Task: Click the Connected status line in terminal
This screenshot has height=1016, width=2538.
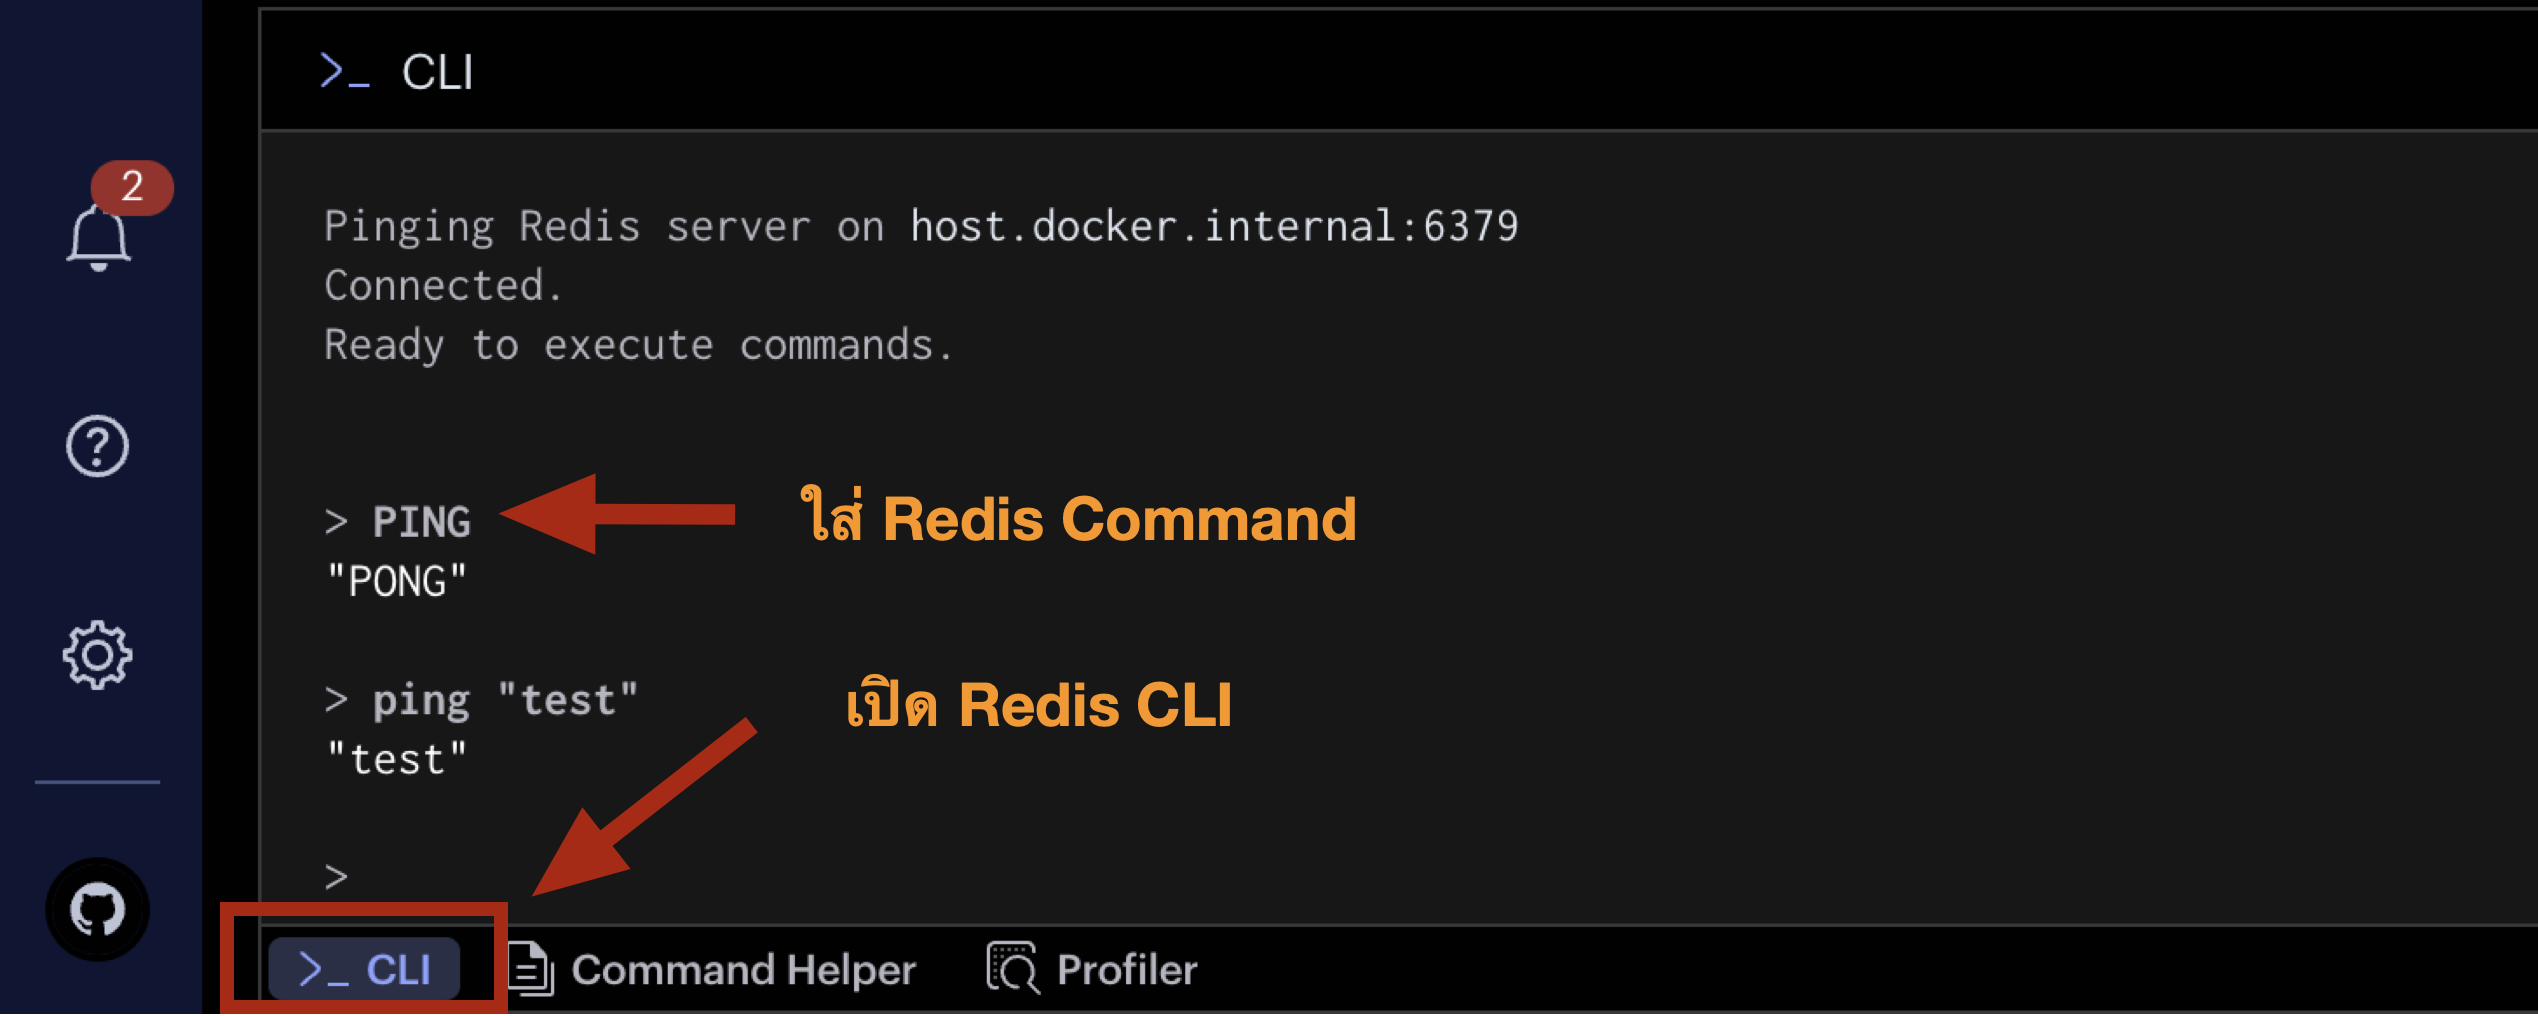Action: point(443,285)
